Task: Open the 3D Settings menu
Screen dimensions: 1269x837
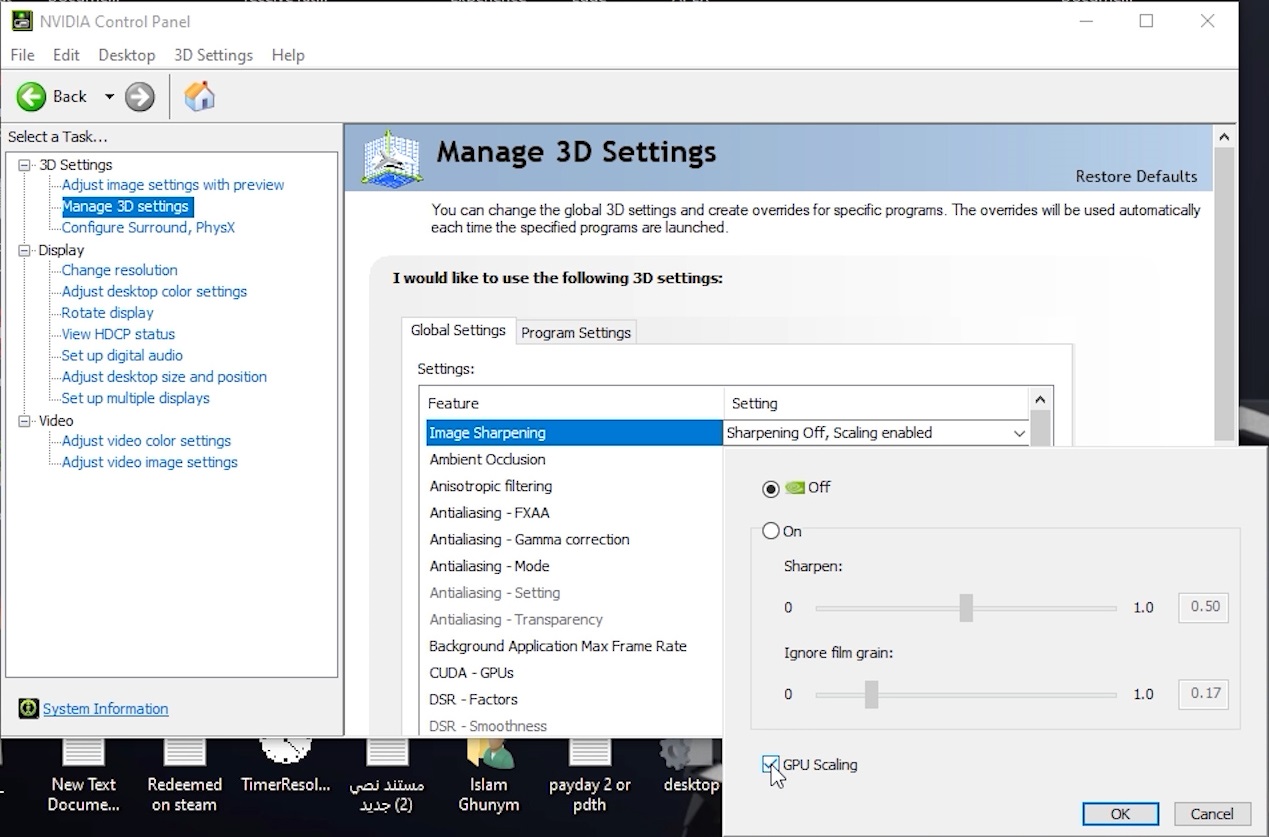Action: [213, 55]
